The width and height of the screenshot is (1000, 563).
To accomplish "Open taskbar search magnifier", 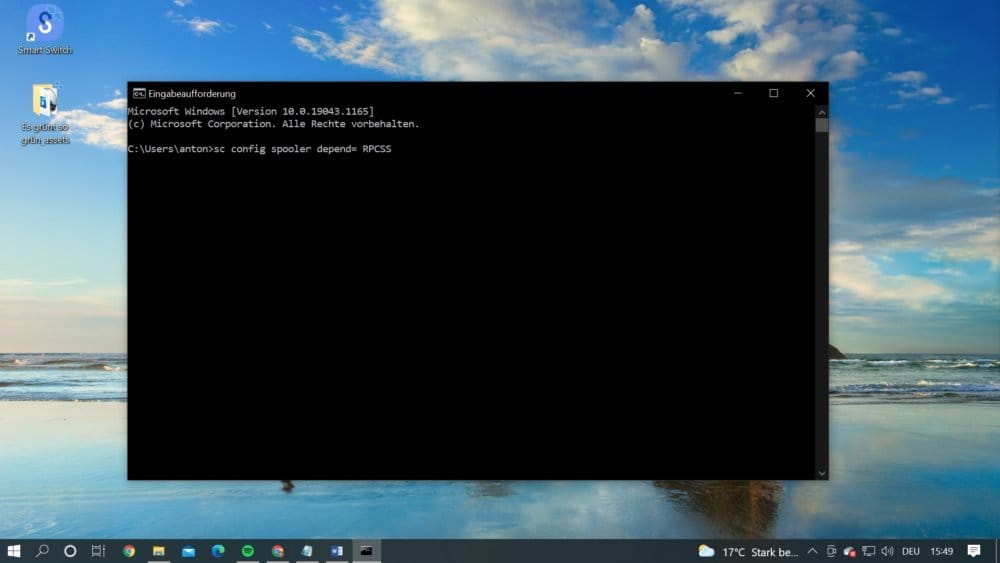I will (42, 551).
